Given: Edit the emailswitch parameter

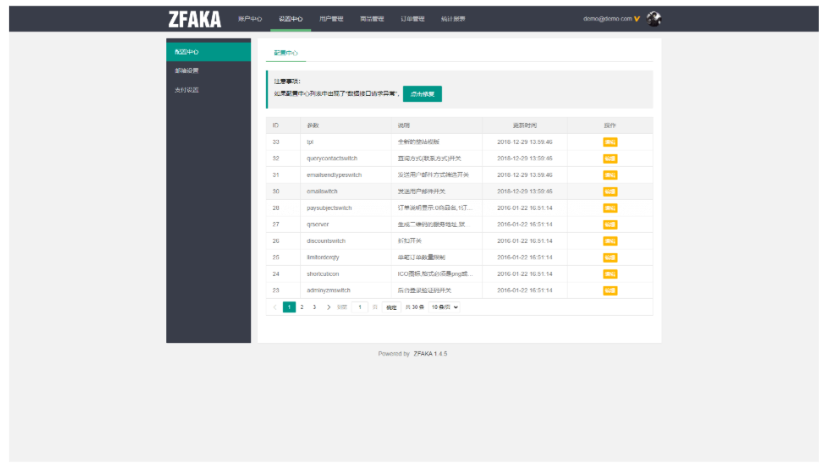Looking at the screenshot, I should pos(609,191).
